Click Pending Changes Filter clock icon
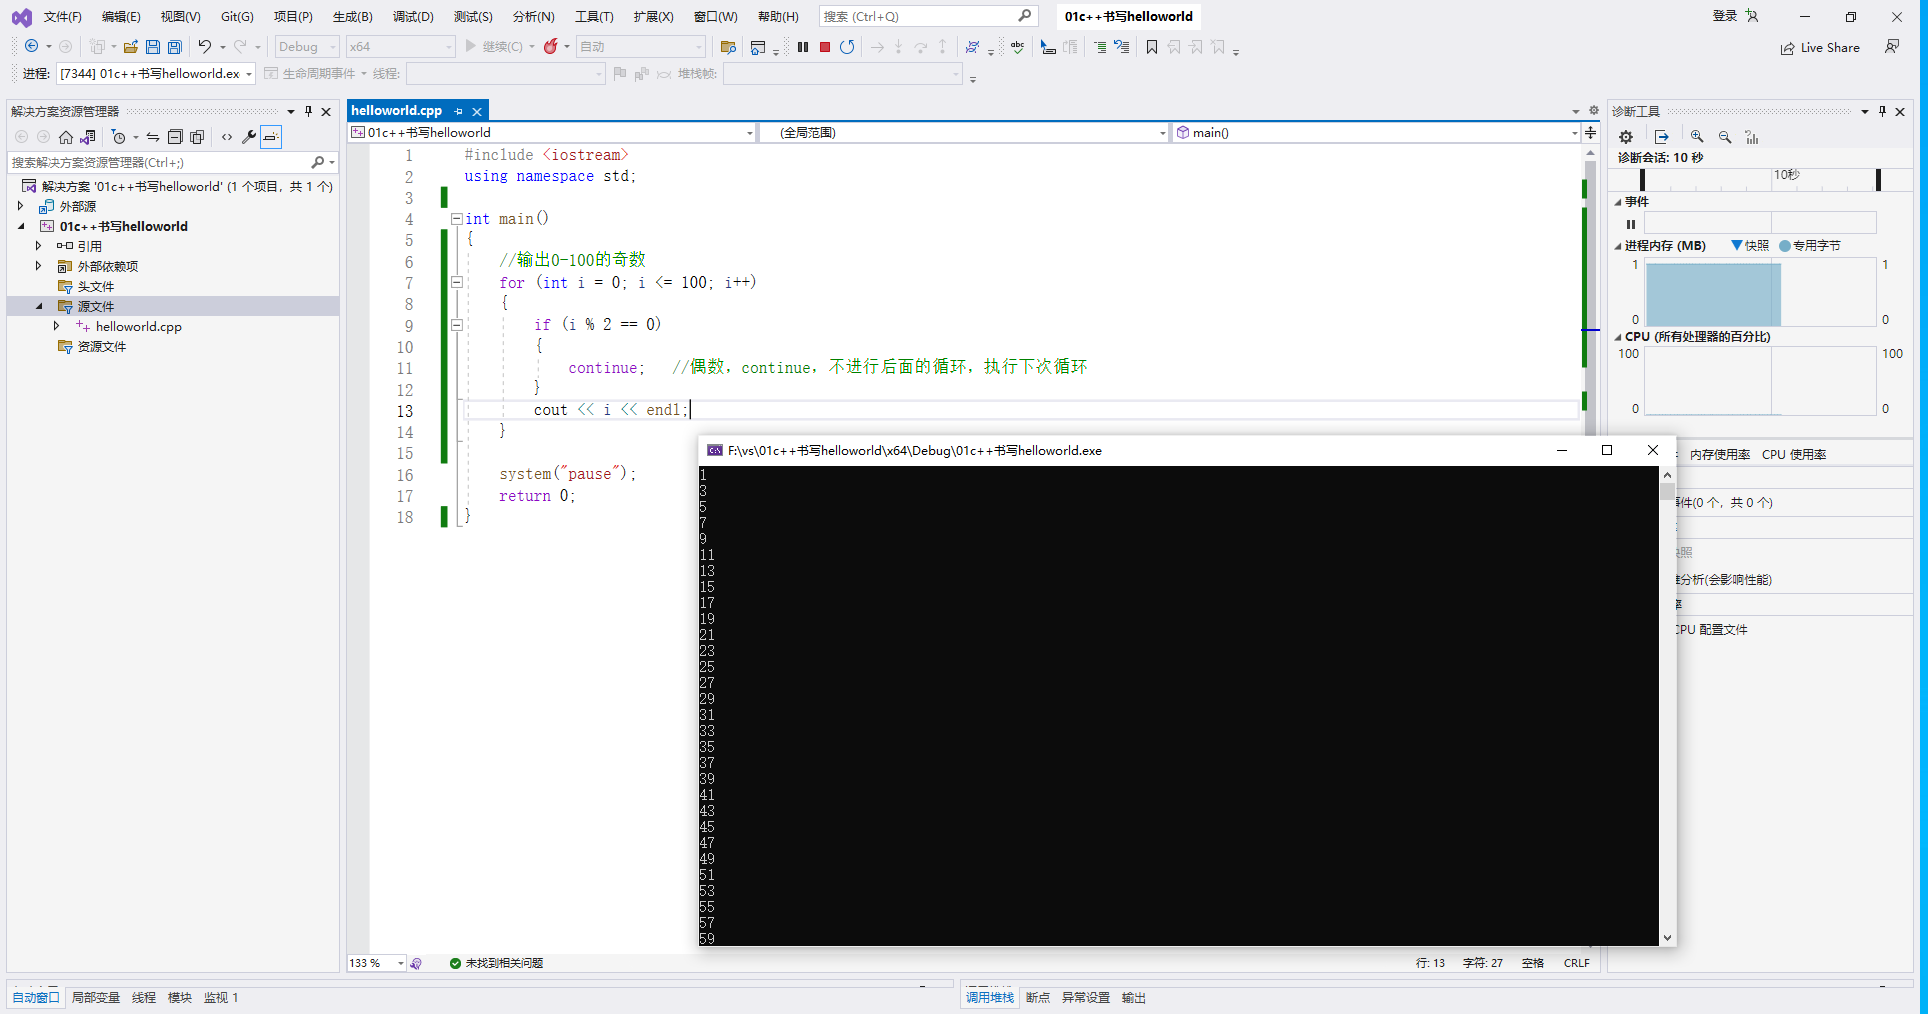The height and width of the screenshot is (1014, 1928). [119, 137]
